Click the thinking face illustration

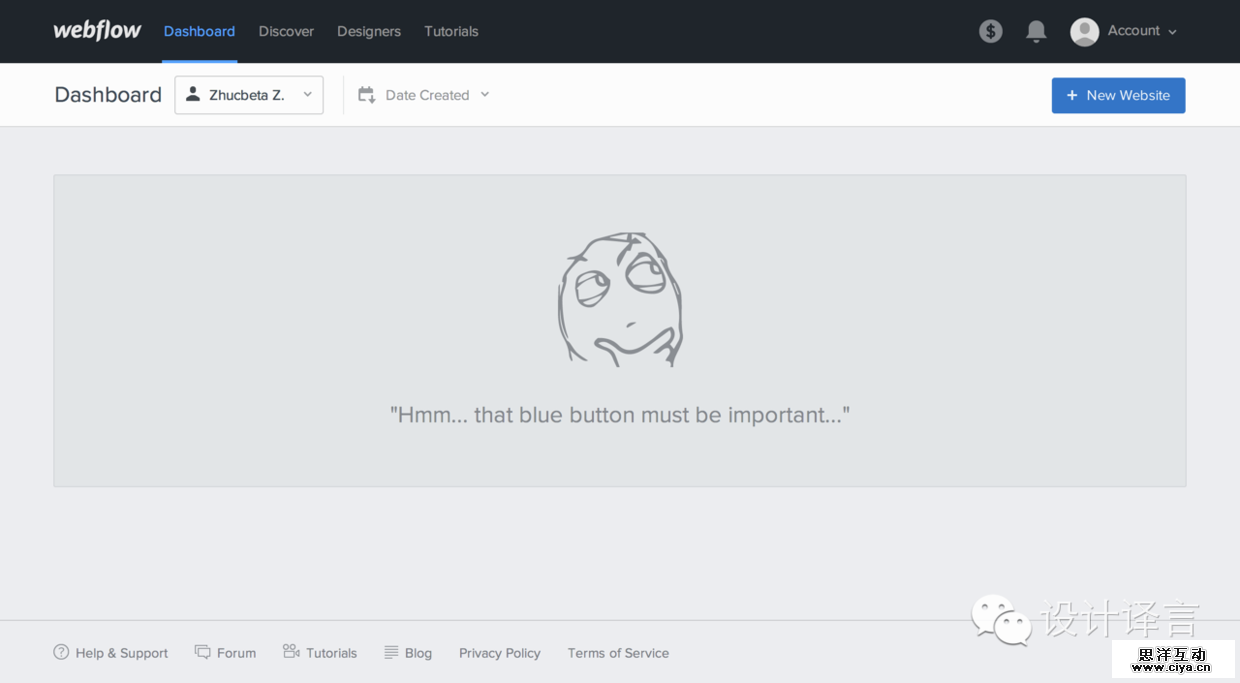tap(620, 300)
